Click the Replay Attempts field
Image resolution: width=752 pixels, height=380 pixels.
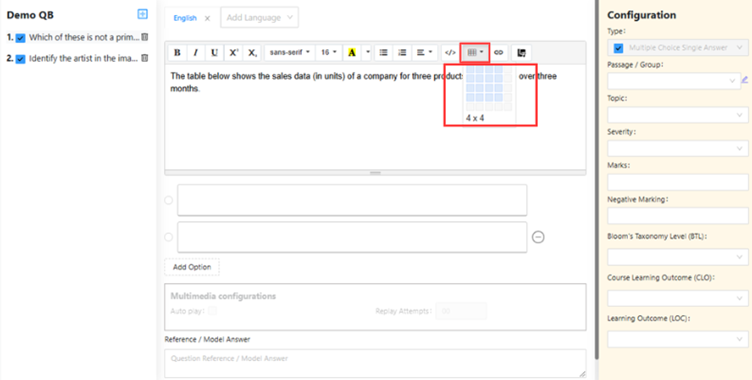tap(461, 311)
